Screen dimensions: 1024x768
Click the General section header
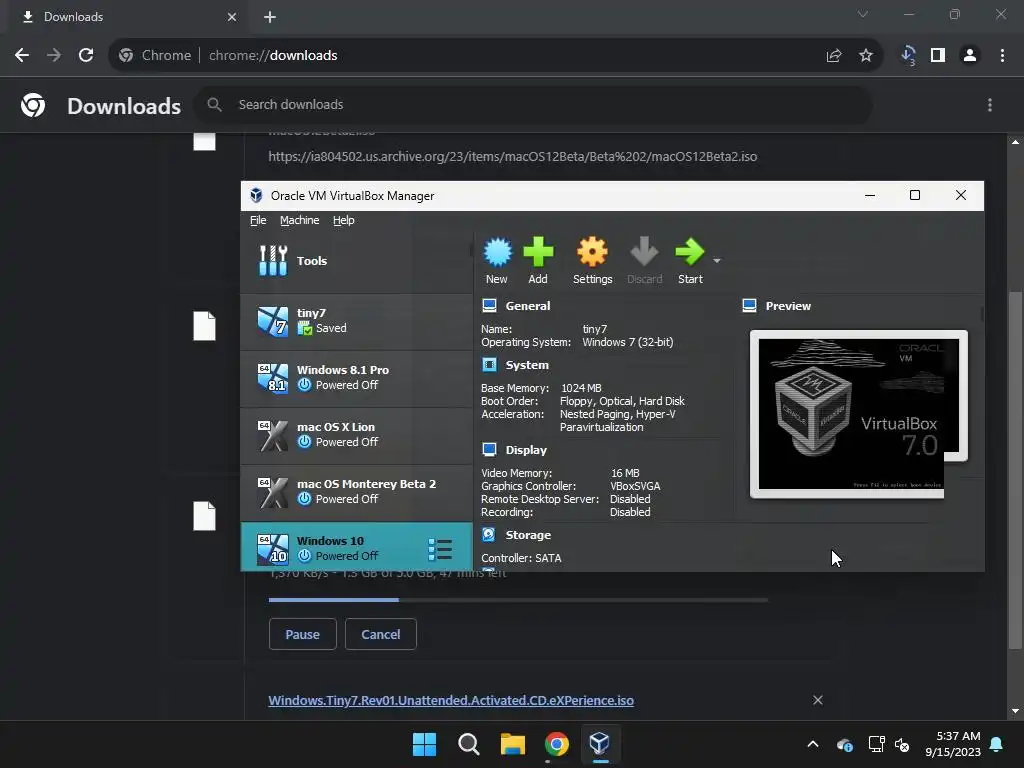point(528,306)
